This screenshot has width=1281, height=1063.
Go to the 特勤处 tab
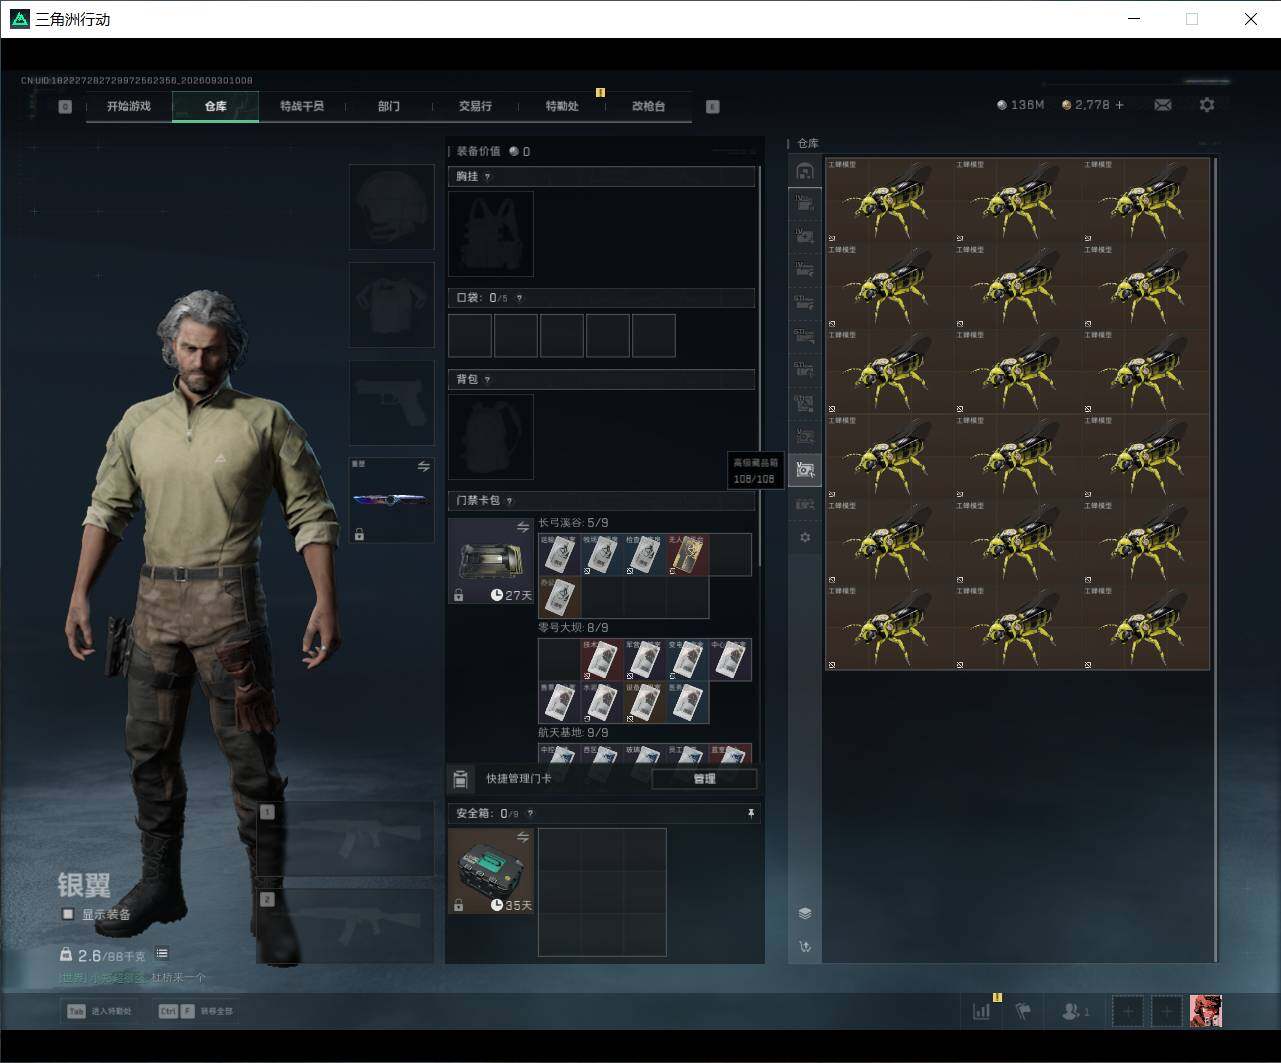pyautogui.click(x=562, y=106)
